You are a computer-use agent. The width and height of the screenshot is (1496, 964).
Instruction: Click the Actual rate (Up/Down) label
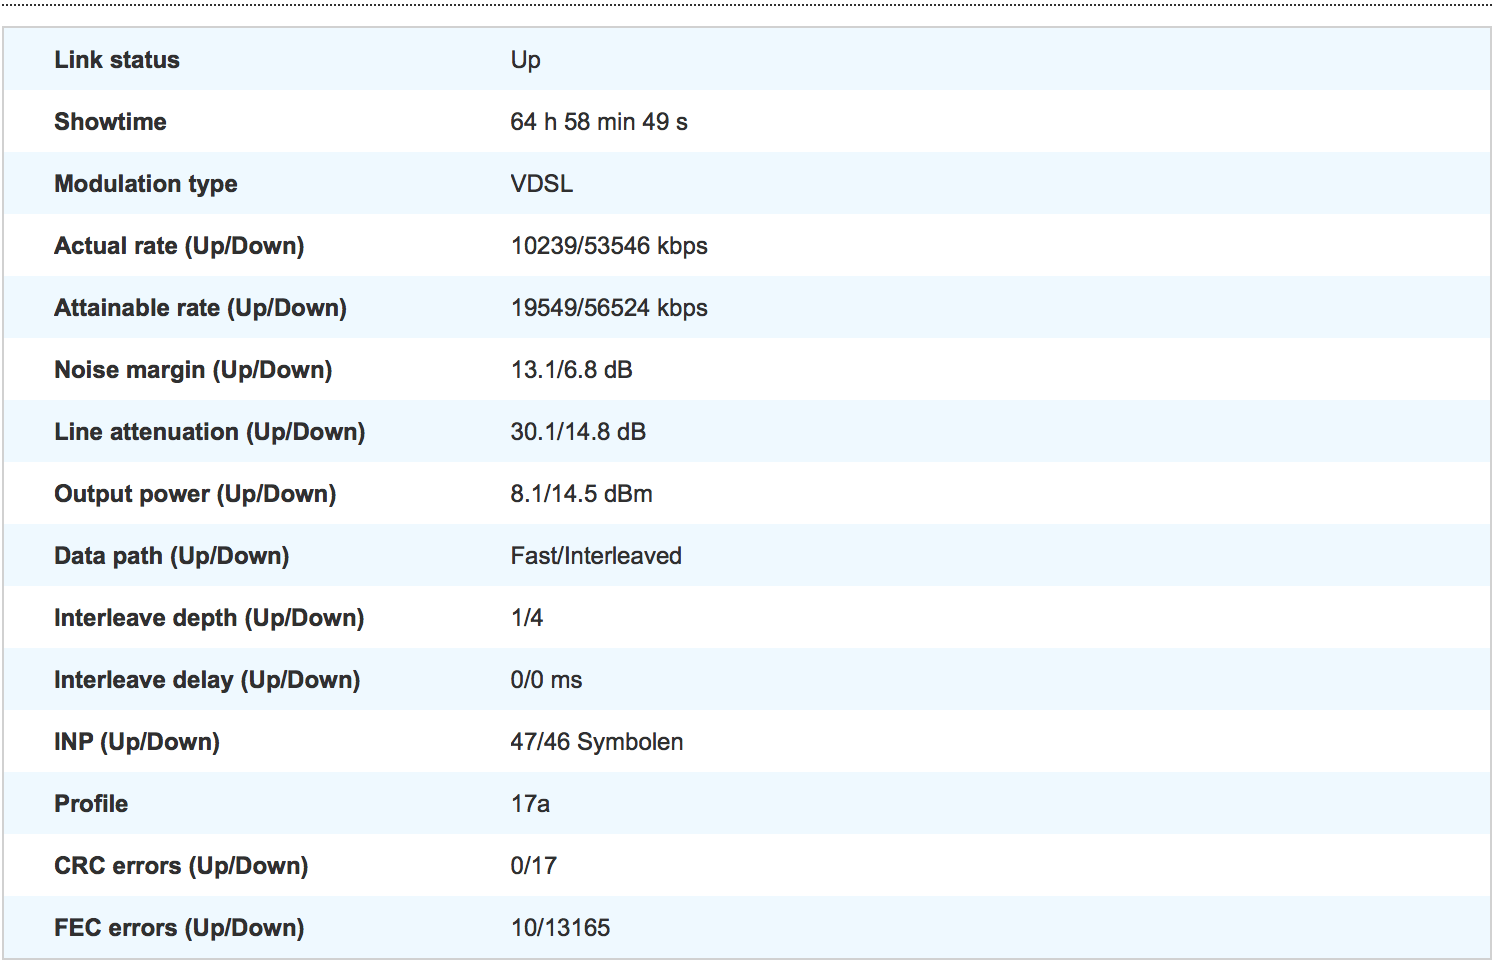[179, 246]
